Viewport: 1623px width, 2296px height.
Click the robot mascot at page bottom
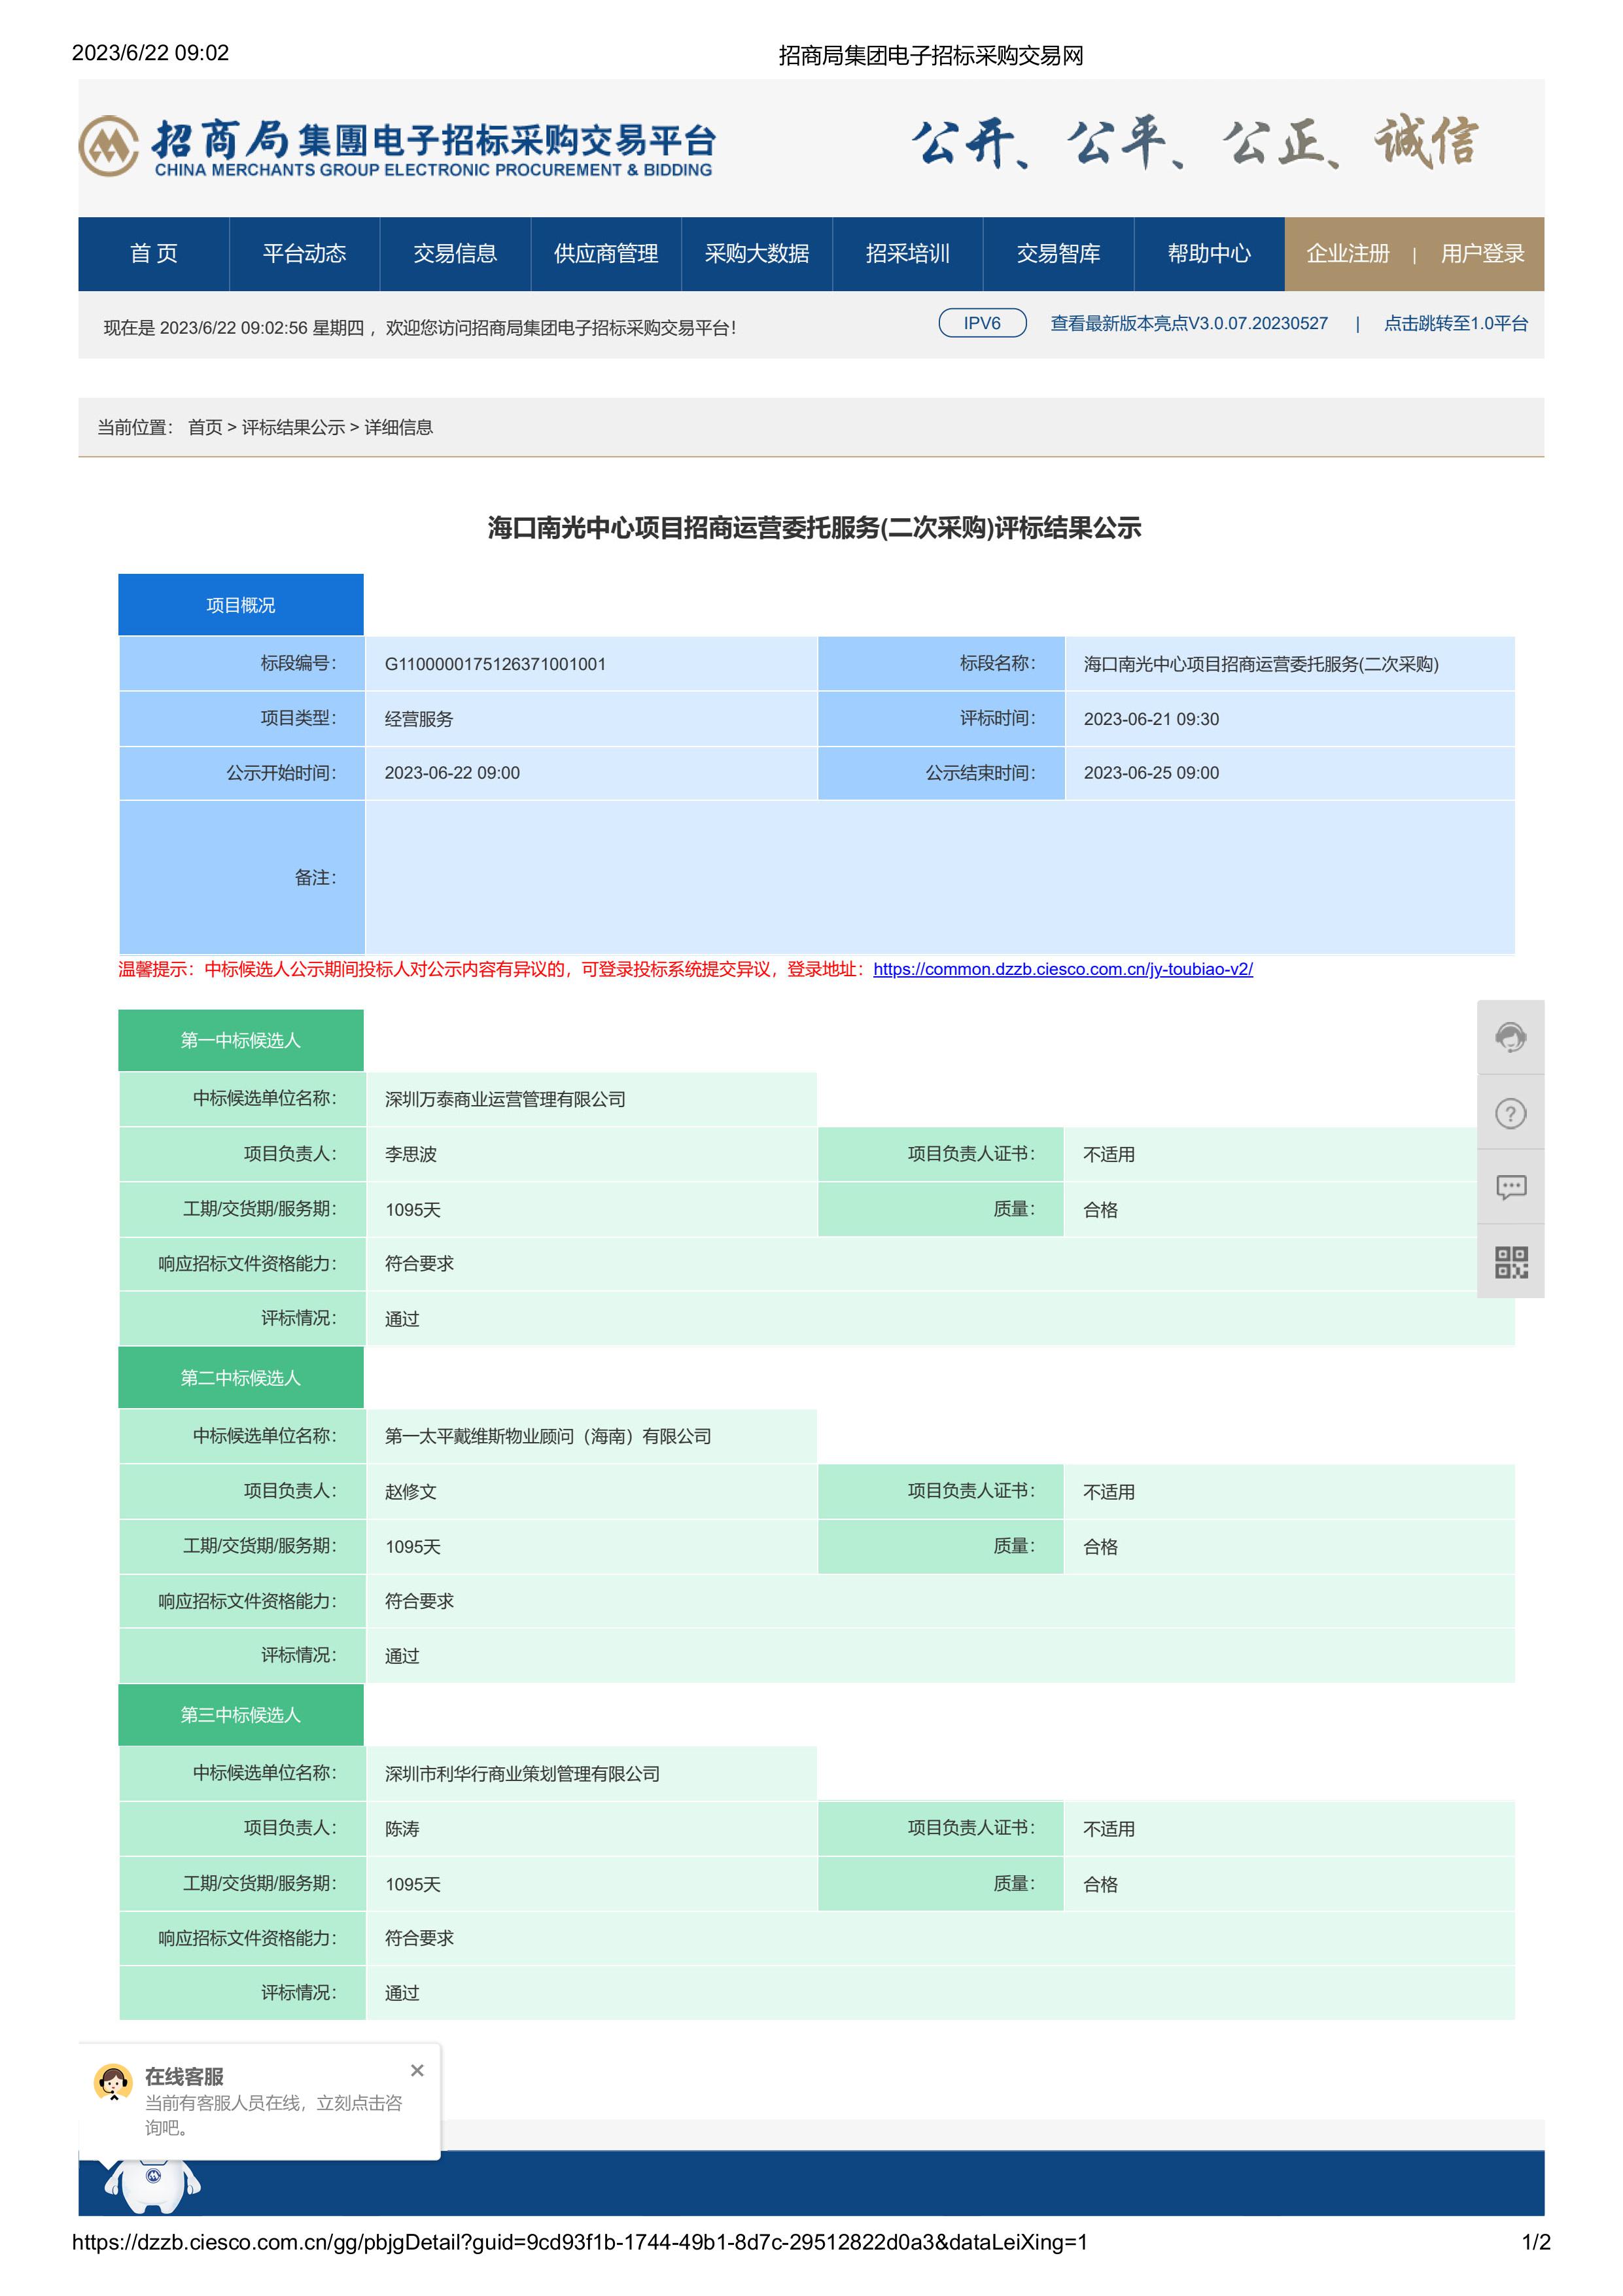[x=152, y=2185]
